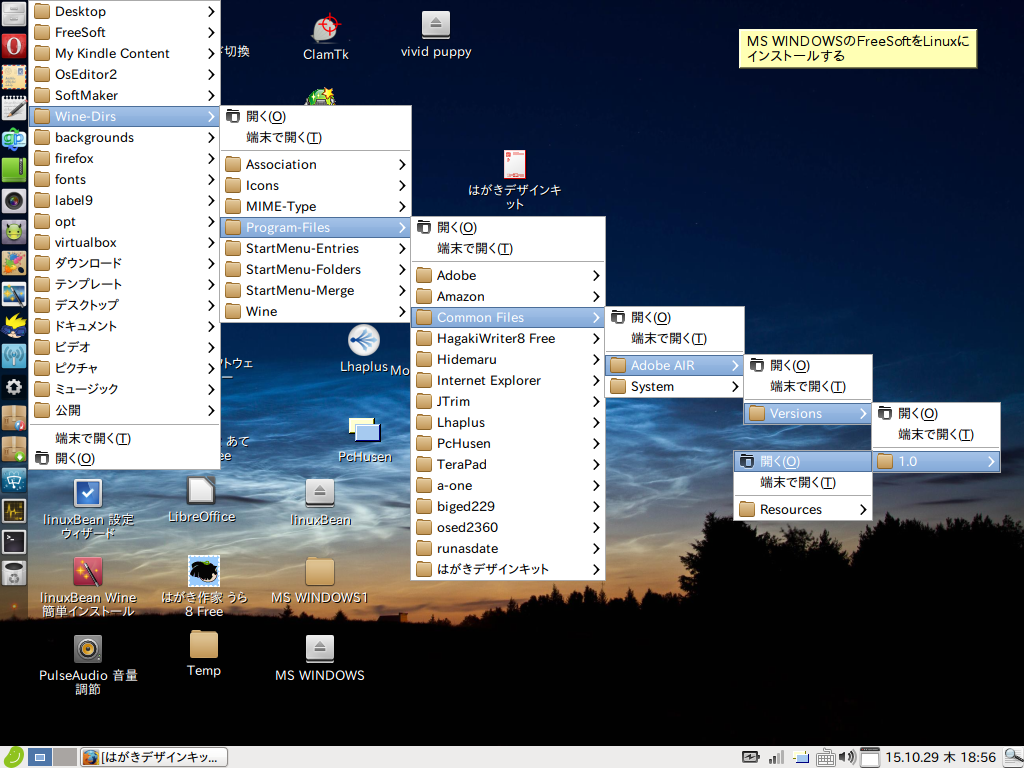Select the vivid puppy drive icon
The width and height of the screenshot is (1024, 768).
(x=436, y=35)
